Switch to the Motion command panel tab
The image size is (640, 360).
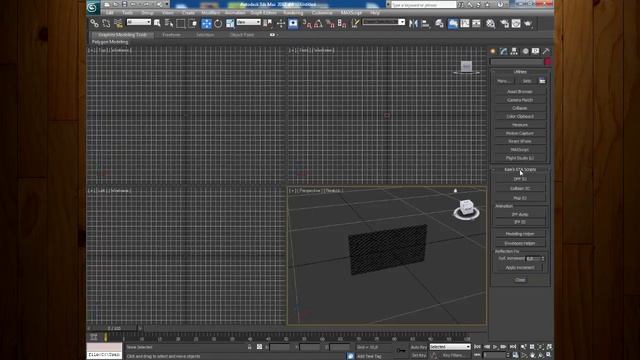click(x=525, y=51)
